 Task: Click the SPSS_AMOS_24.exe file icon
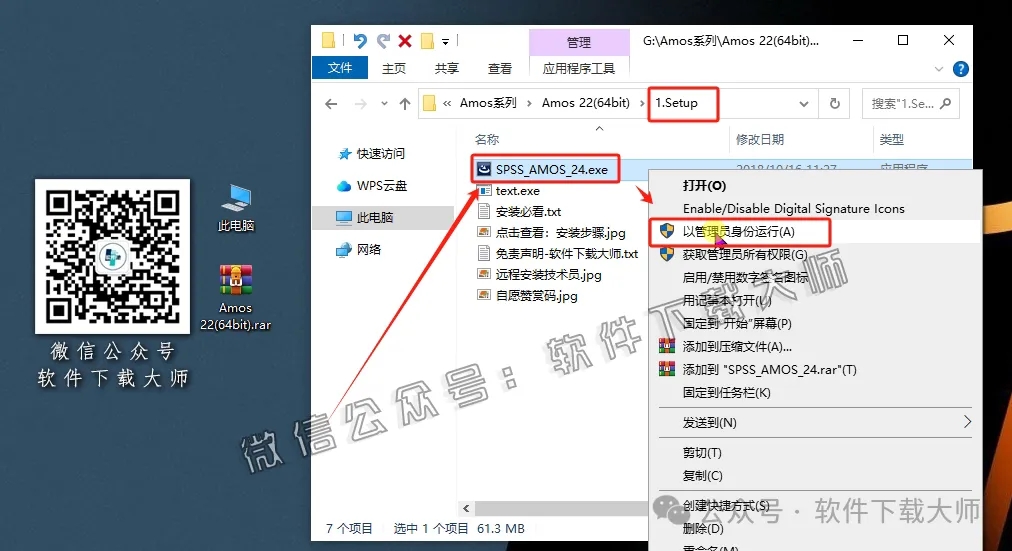(x=483, y=170)
